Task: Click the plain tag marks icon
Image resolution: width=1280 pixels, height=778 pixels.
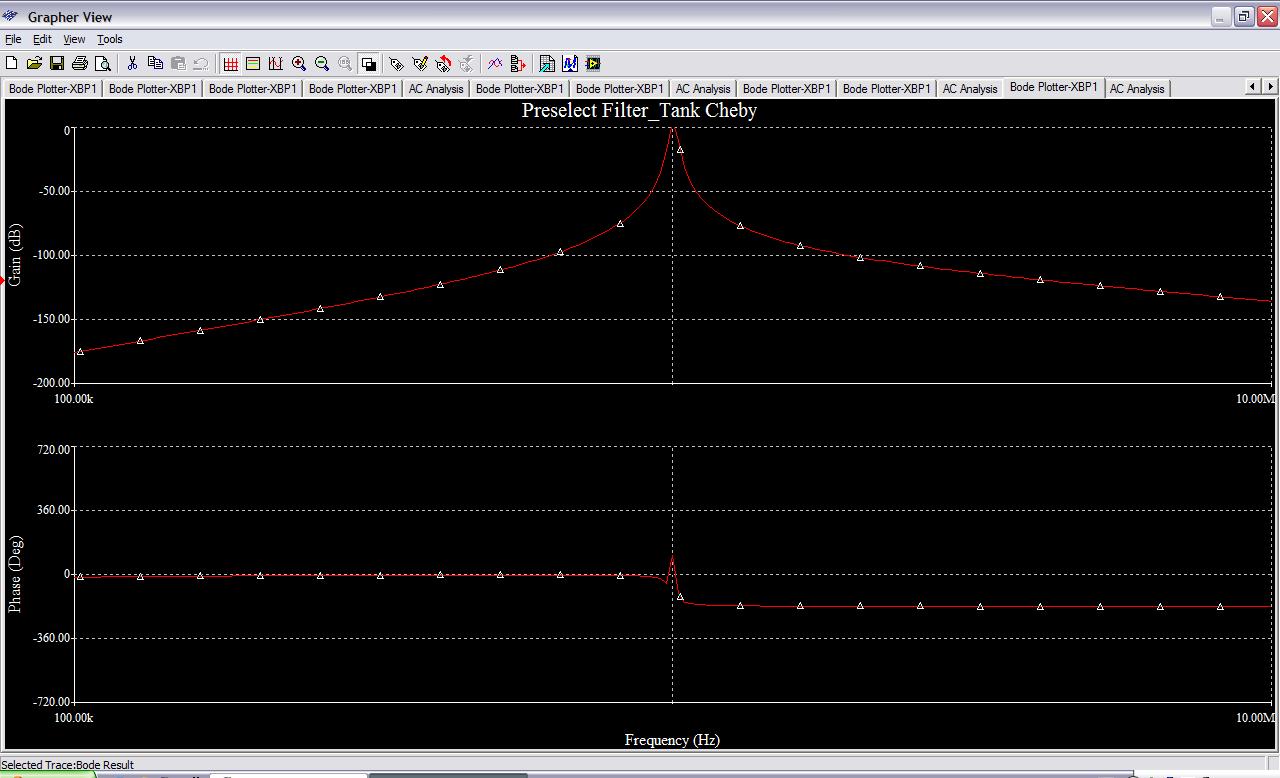Action: coord(396,63)
